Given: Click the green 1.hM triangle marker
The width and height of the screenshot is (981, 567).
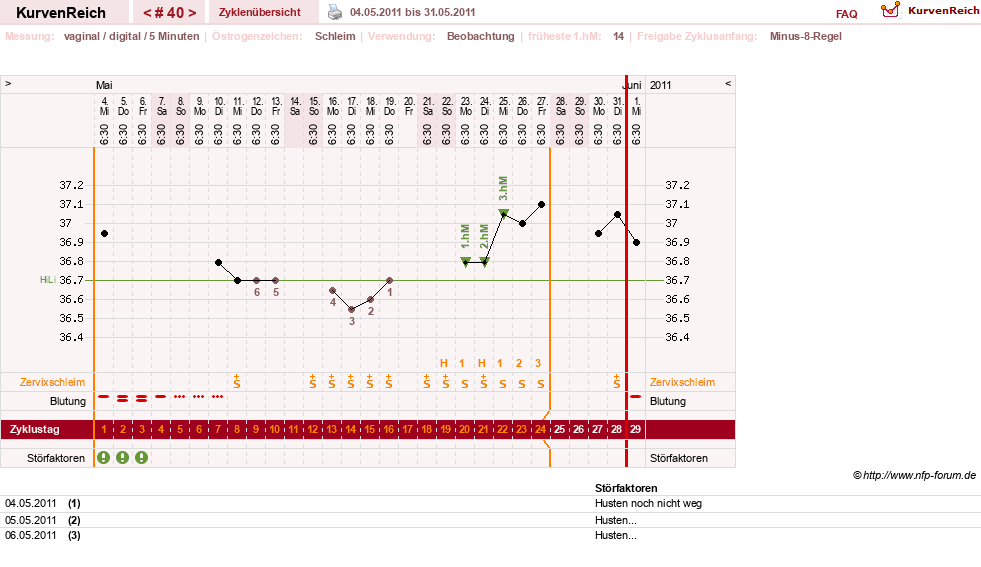Looking at the screenshot, I should [x=465, y=261].
